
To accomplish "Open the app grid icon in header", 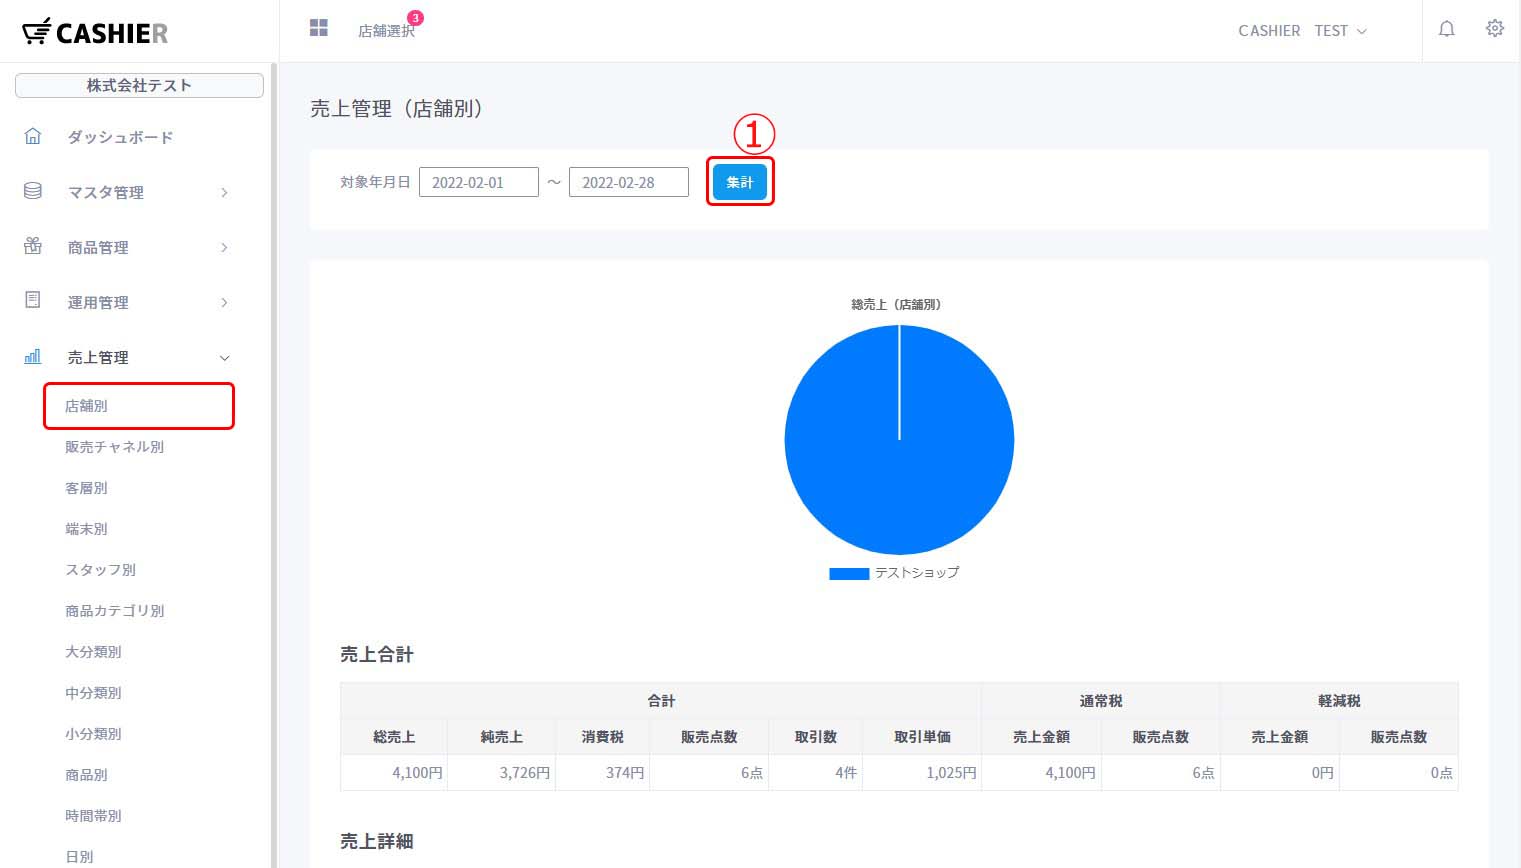I will coord(319,28).
